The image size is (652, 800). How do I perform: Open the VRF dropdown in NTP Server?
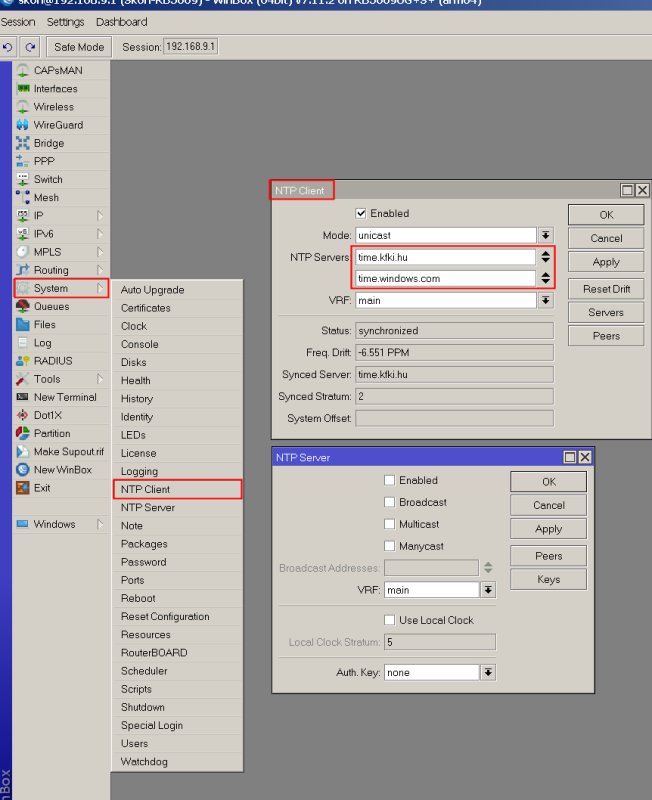(488, 590)
